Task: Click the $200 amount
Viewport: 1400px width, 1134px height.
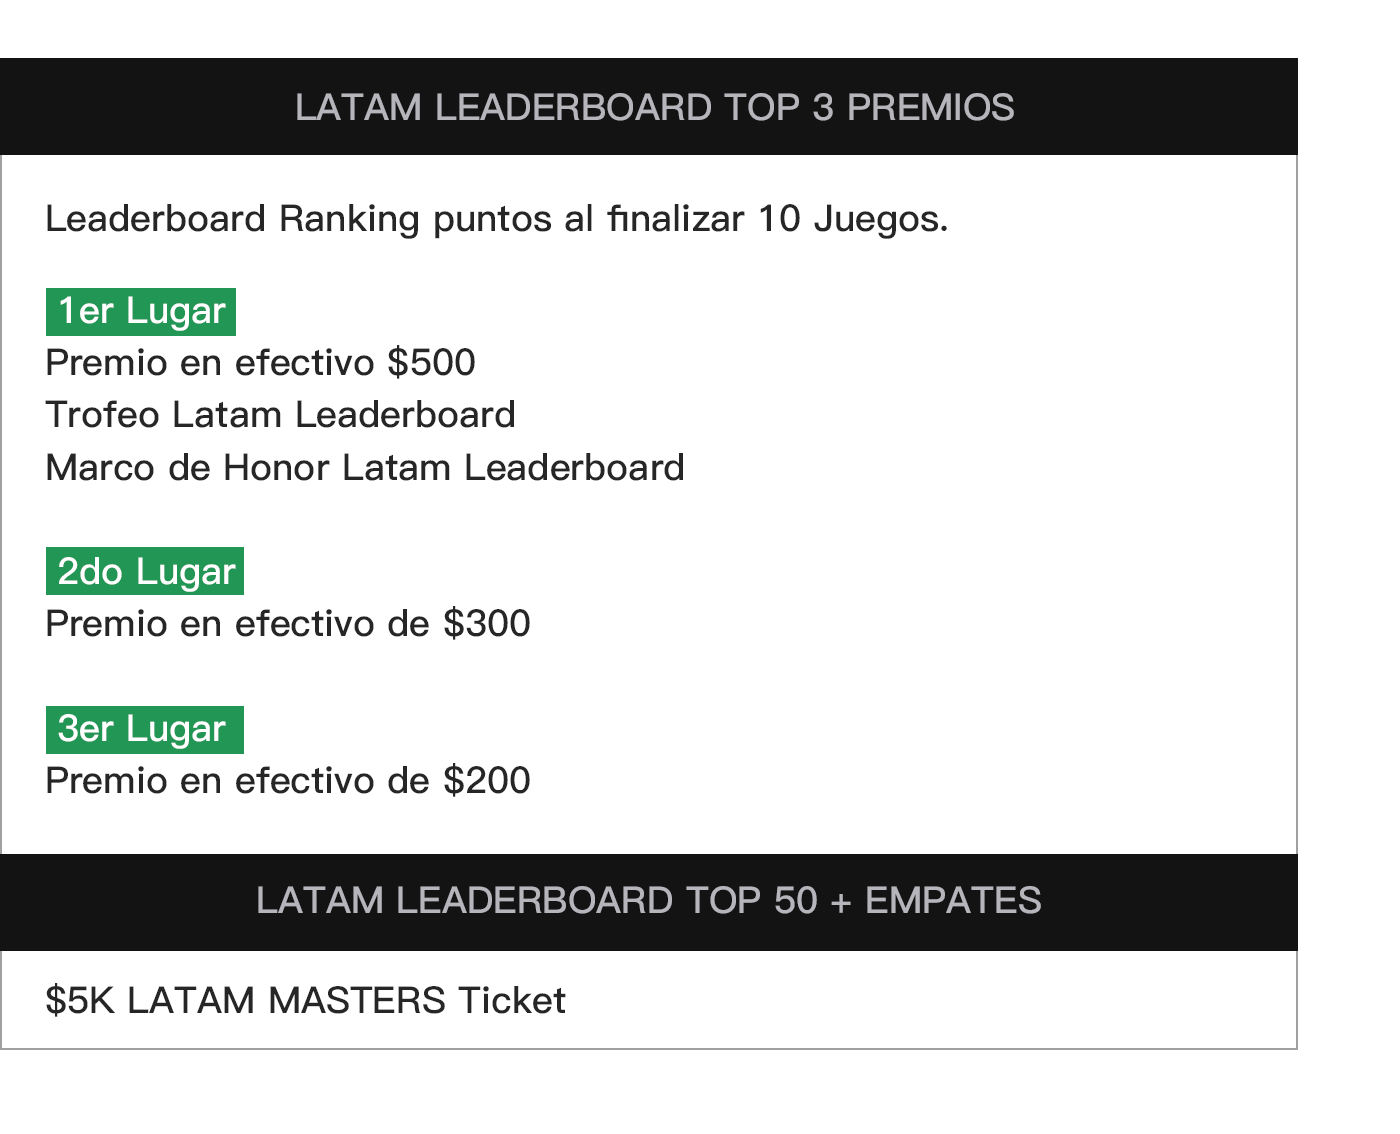Action: coord(487,781)
